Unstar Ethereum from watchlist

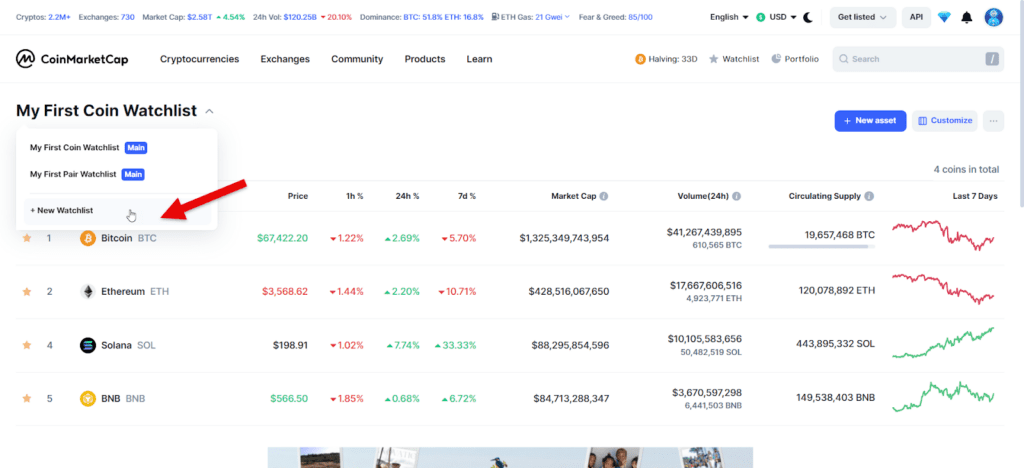[x=27, y=292]
